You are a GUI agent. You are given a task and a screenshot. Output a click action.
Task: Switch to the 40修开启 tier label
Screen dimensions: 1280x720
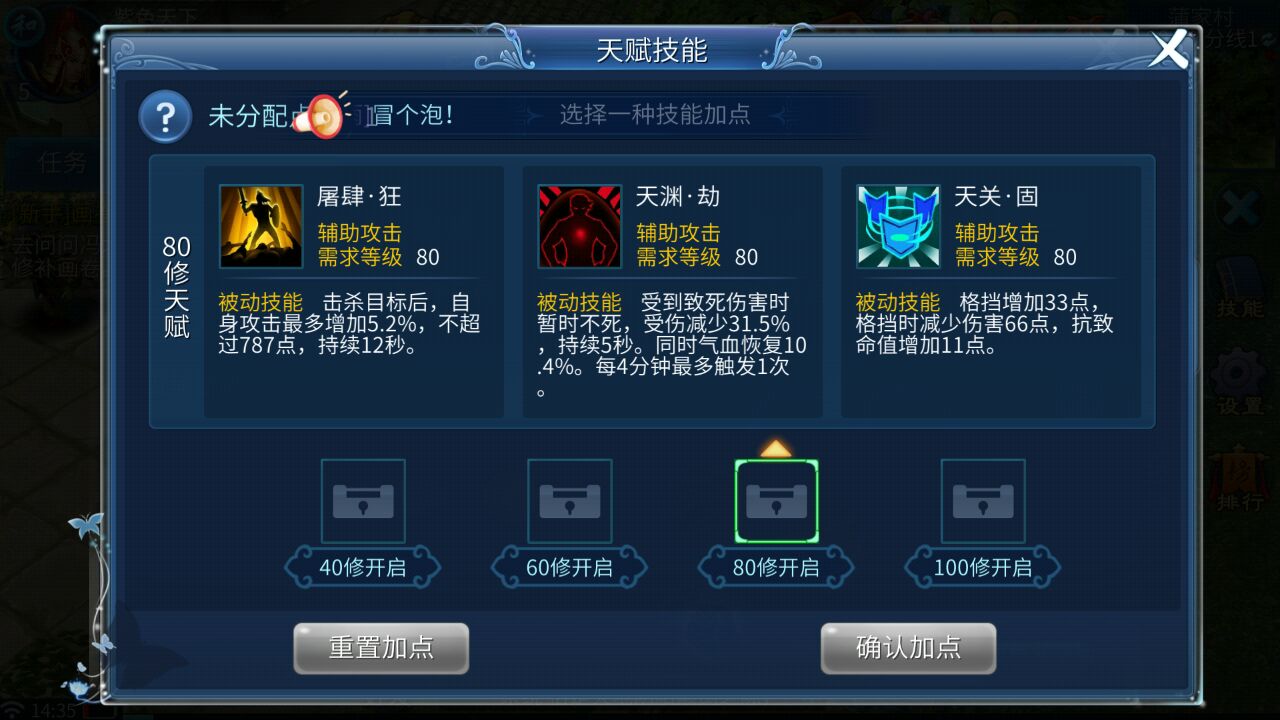tap(363, 567)
